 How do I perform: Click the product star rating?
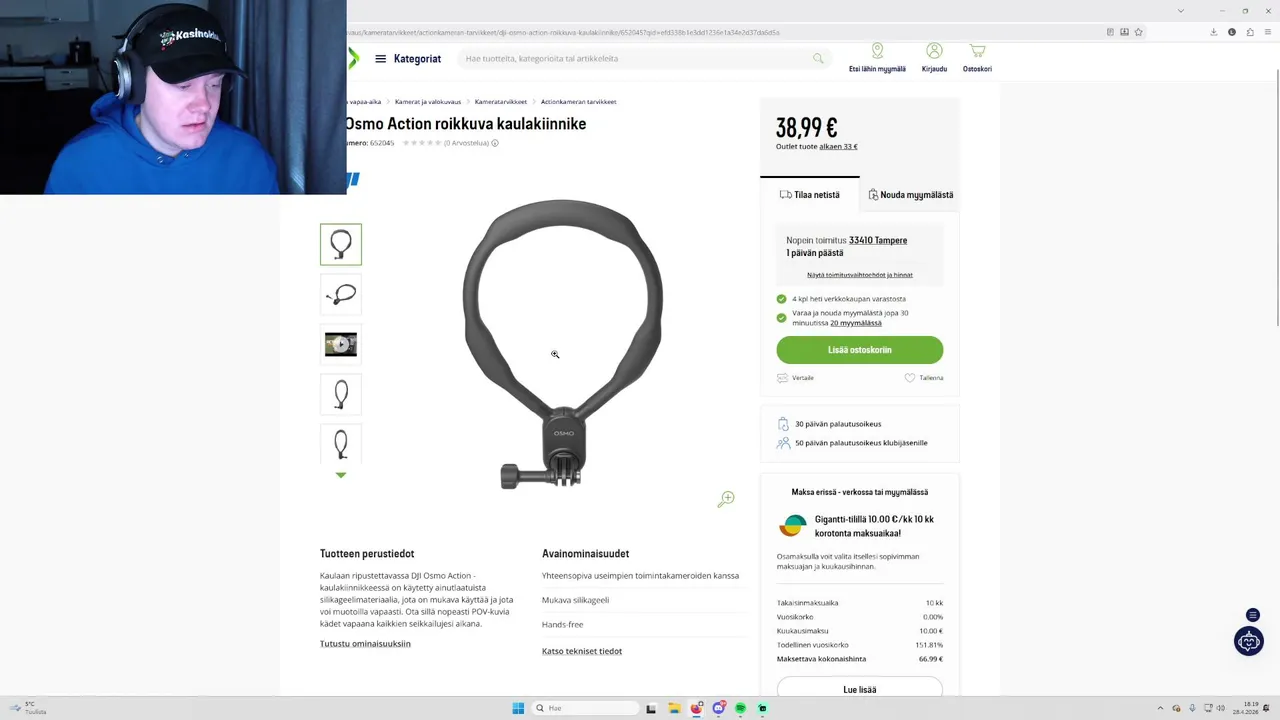point(422,143)
